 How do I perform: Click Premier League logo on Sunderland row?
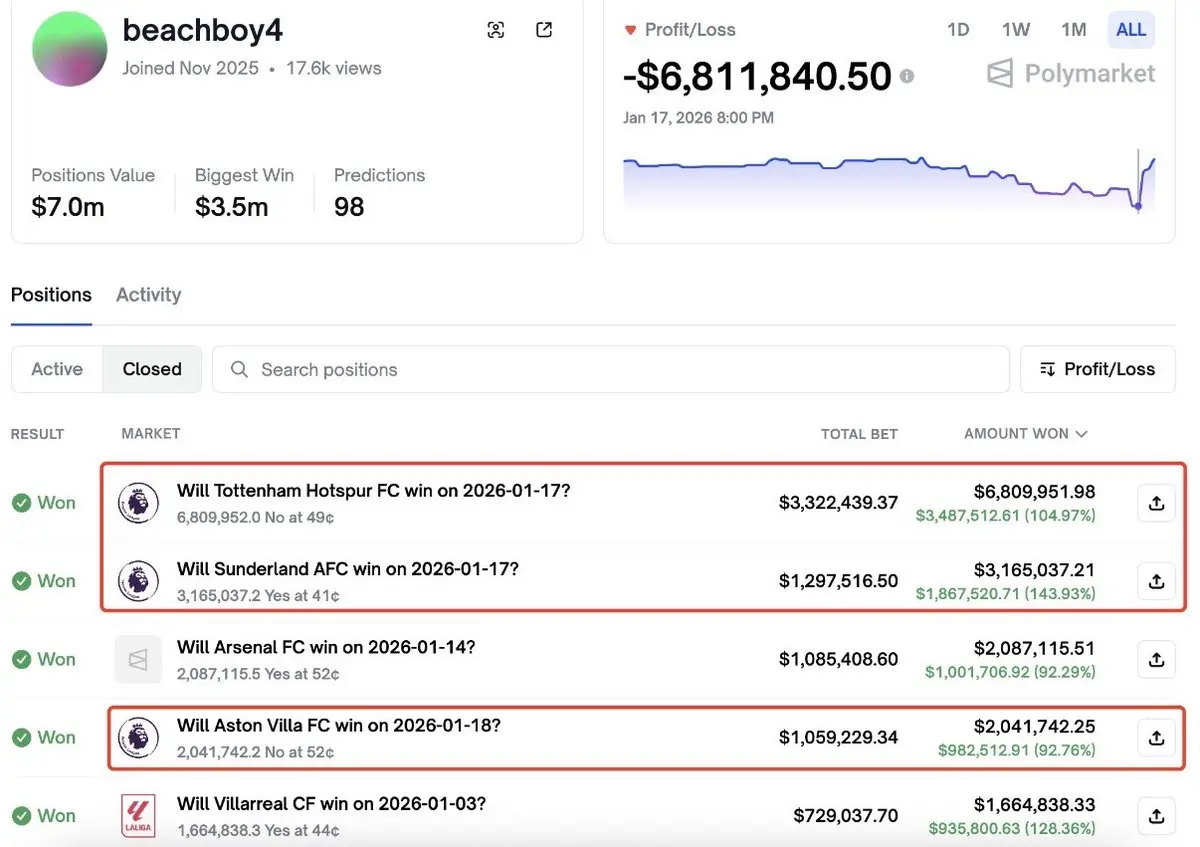point(138,581)
